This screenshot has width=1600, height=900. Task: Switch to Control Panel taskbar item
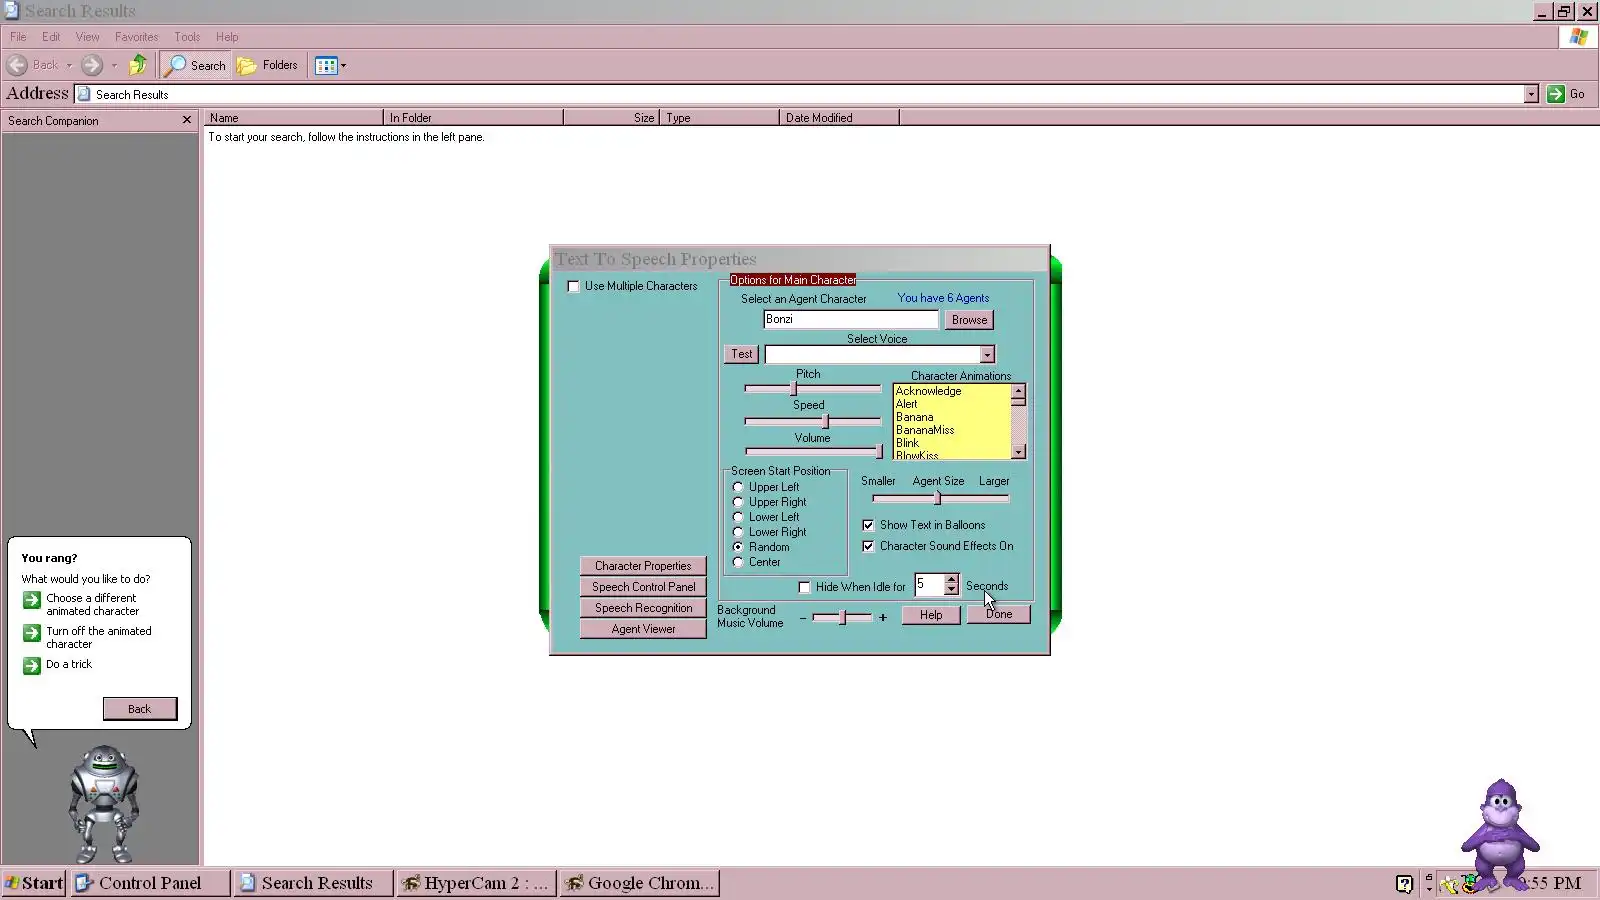coord(151,883)
